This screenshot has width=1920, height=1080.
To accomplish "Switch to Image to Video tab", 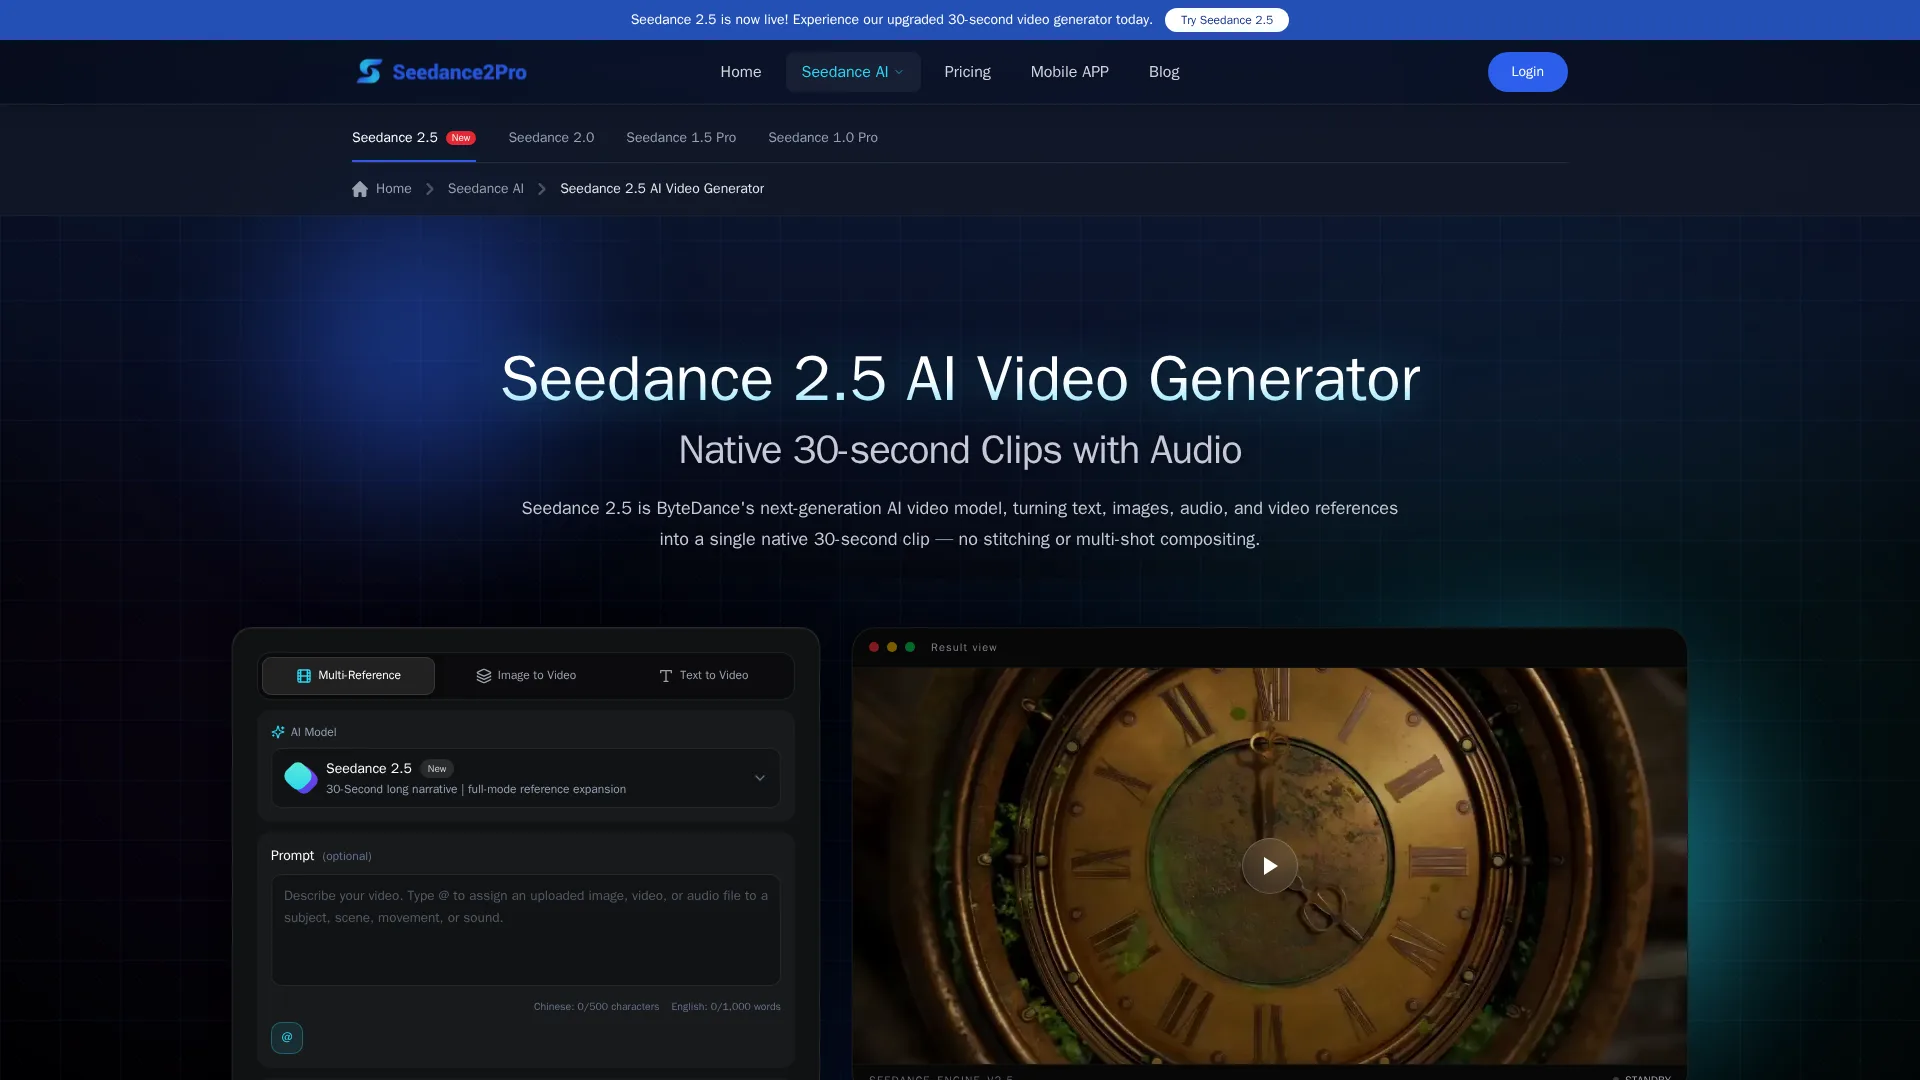I will (x=526, y=676).
